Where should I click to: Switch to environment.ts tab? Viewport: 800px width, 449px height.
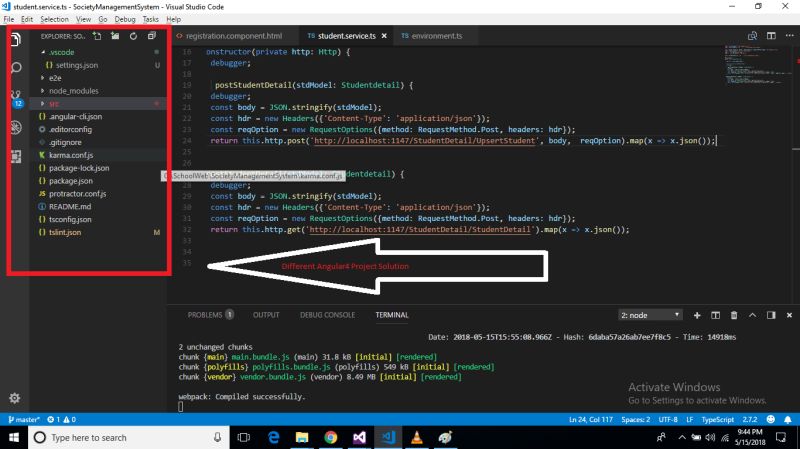[x=437, y=36]
